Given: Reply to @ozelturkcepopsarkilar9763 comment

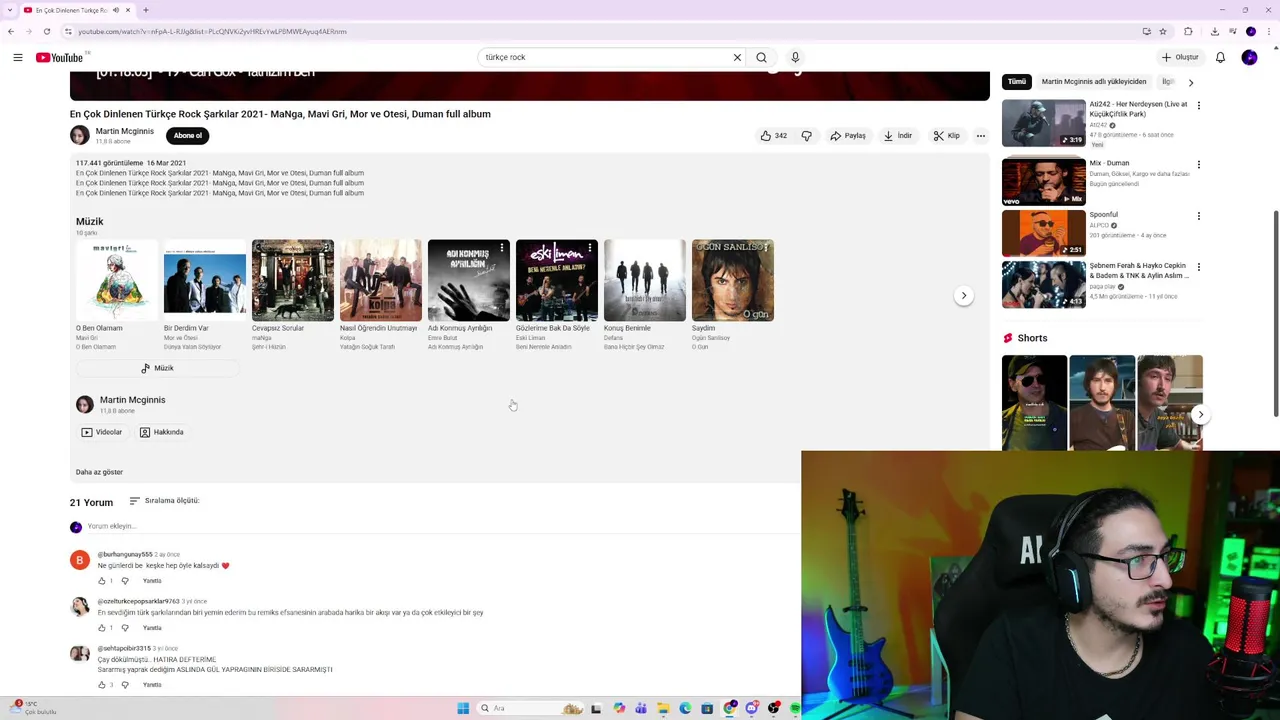Looking at the screenshot, I should (152, 628).
